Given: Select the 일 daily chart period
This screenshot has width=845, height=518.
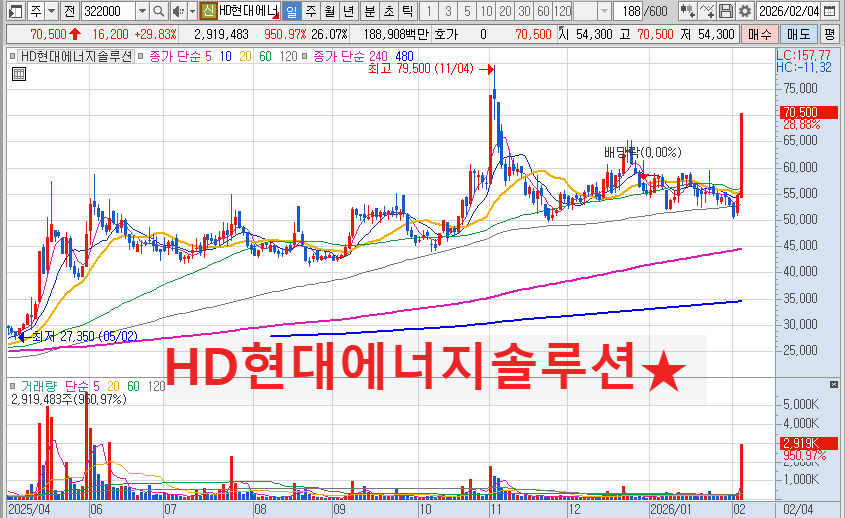Looking at the screenshot, I should coord(292,11).
